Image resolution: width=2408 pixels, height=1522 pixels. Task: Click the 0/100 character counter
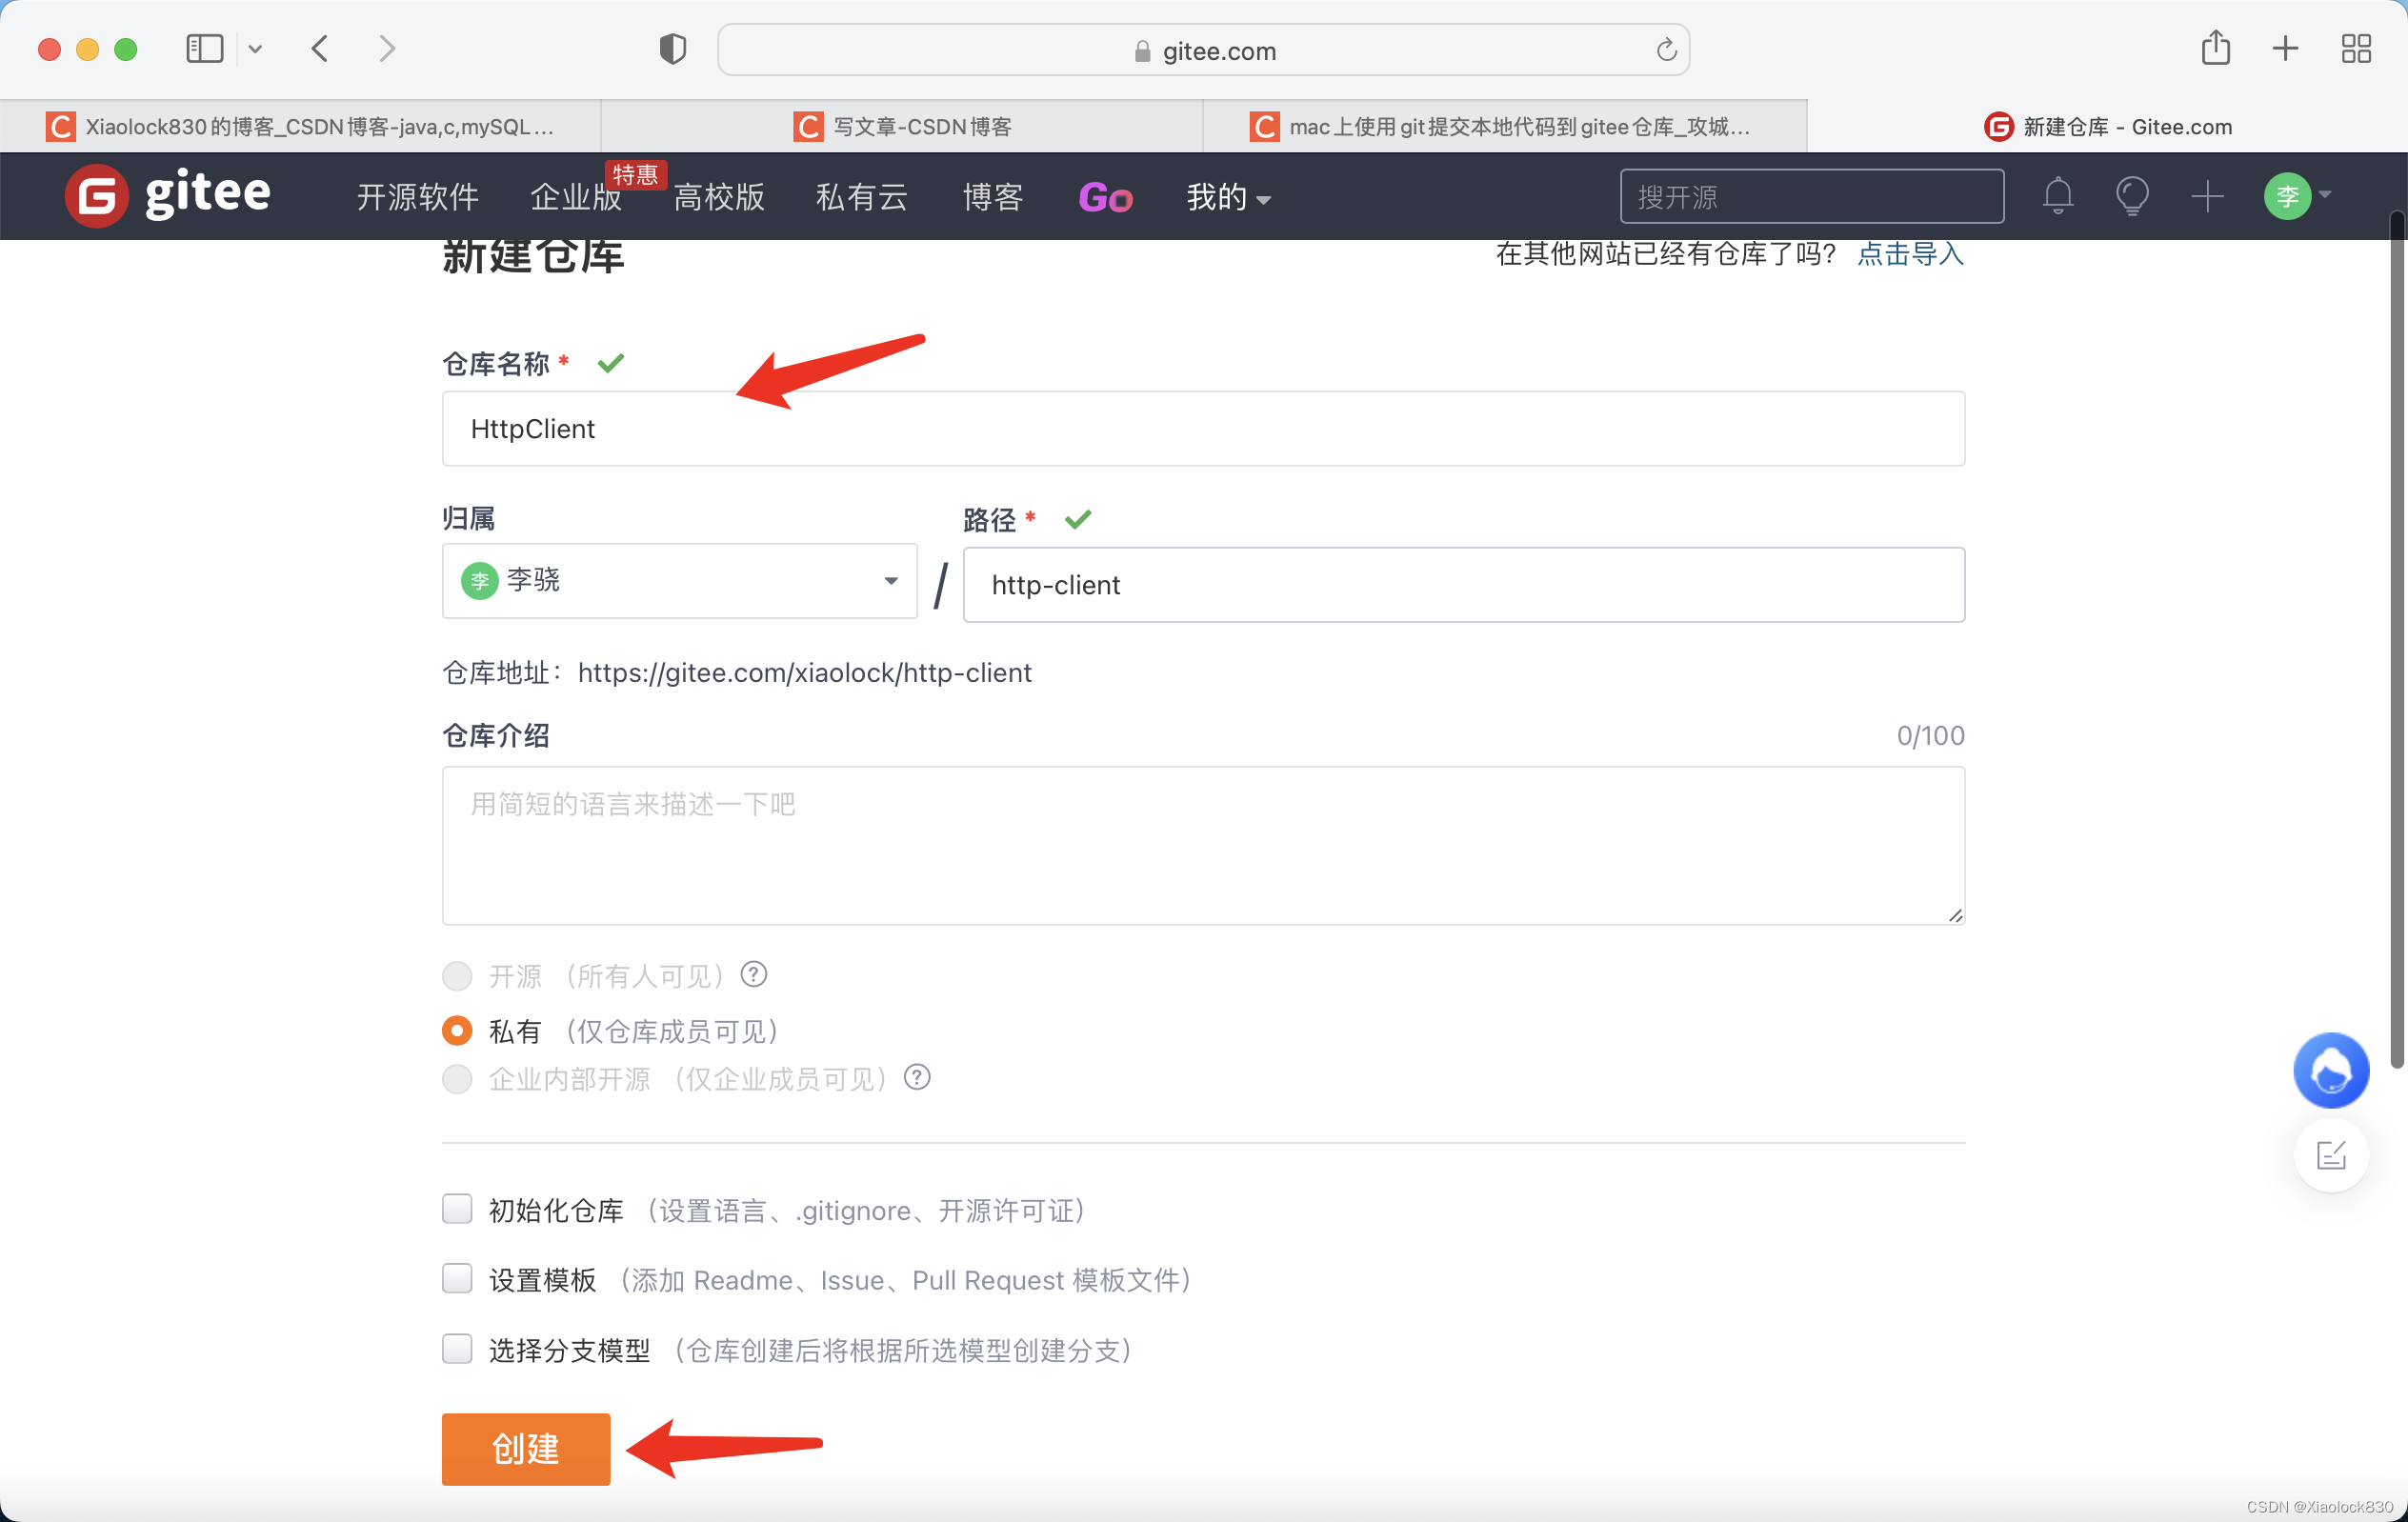coord(1930,735)
